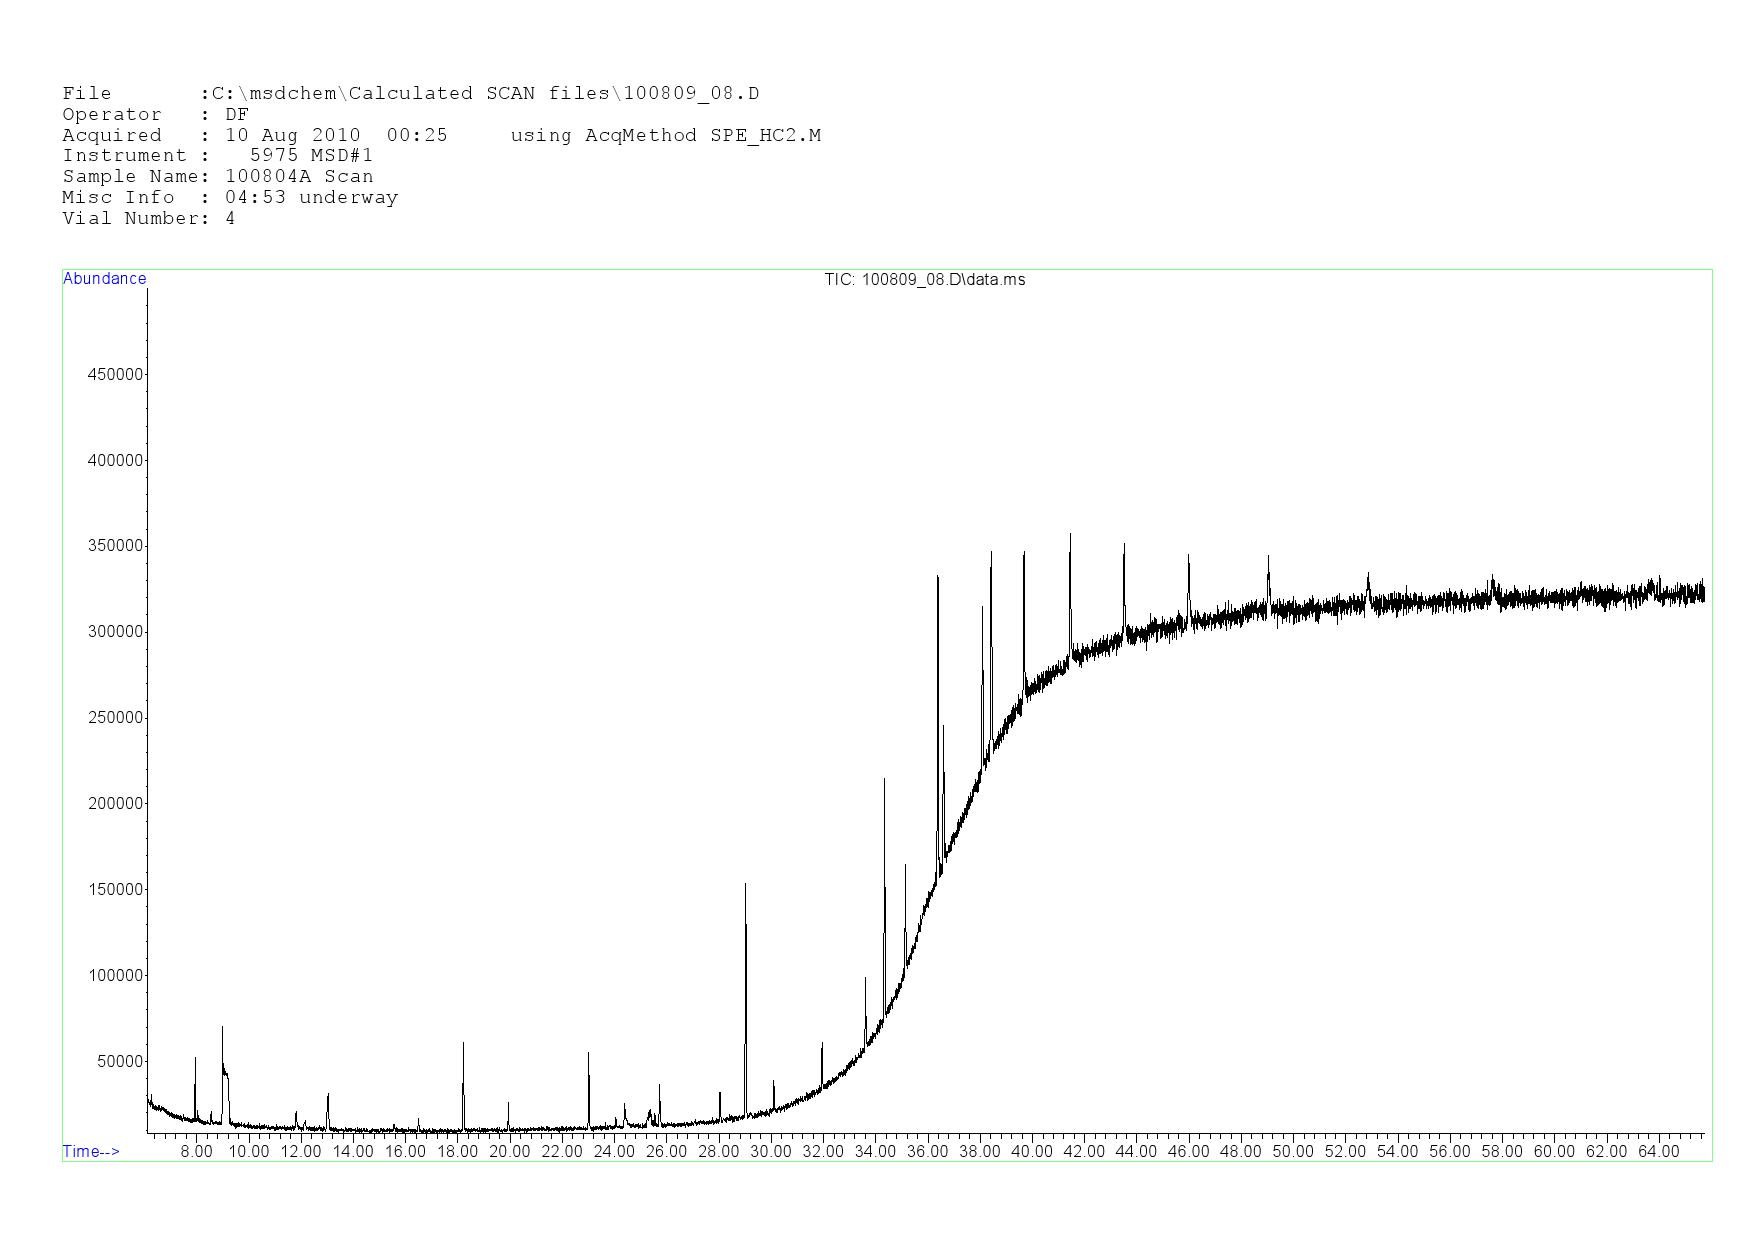Click the peak apex near 18.20 minutes
The width and height of the screenshot is (1754, 1240).
coord(463,1044)
